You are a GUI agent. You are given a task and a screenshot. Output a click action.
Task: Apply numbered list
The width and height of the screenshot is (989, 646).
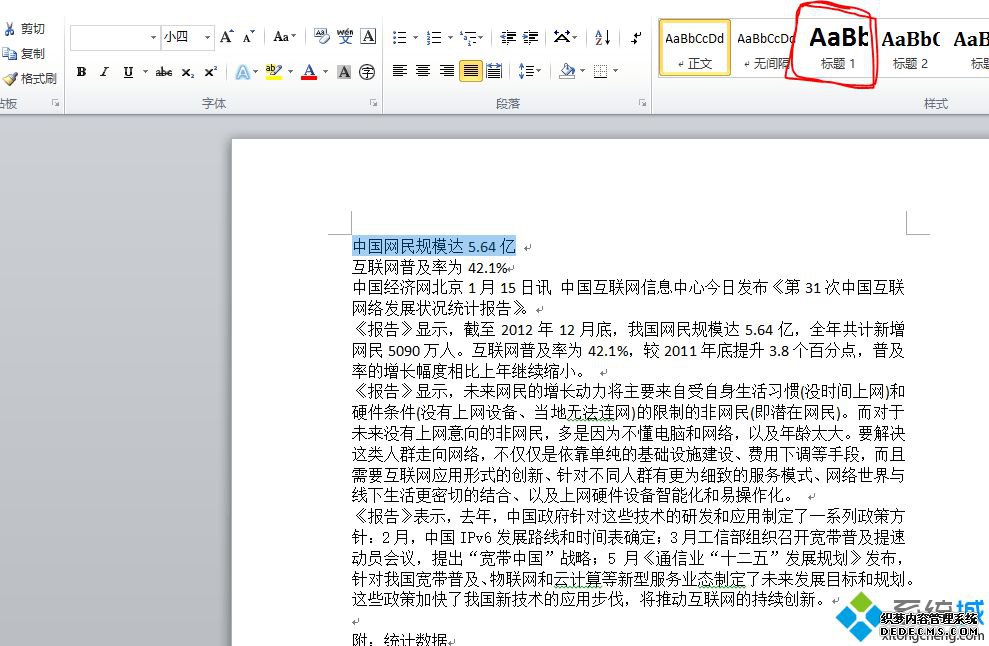[x=434, y=38]
